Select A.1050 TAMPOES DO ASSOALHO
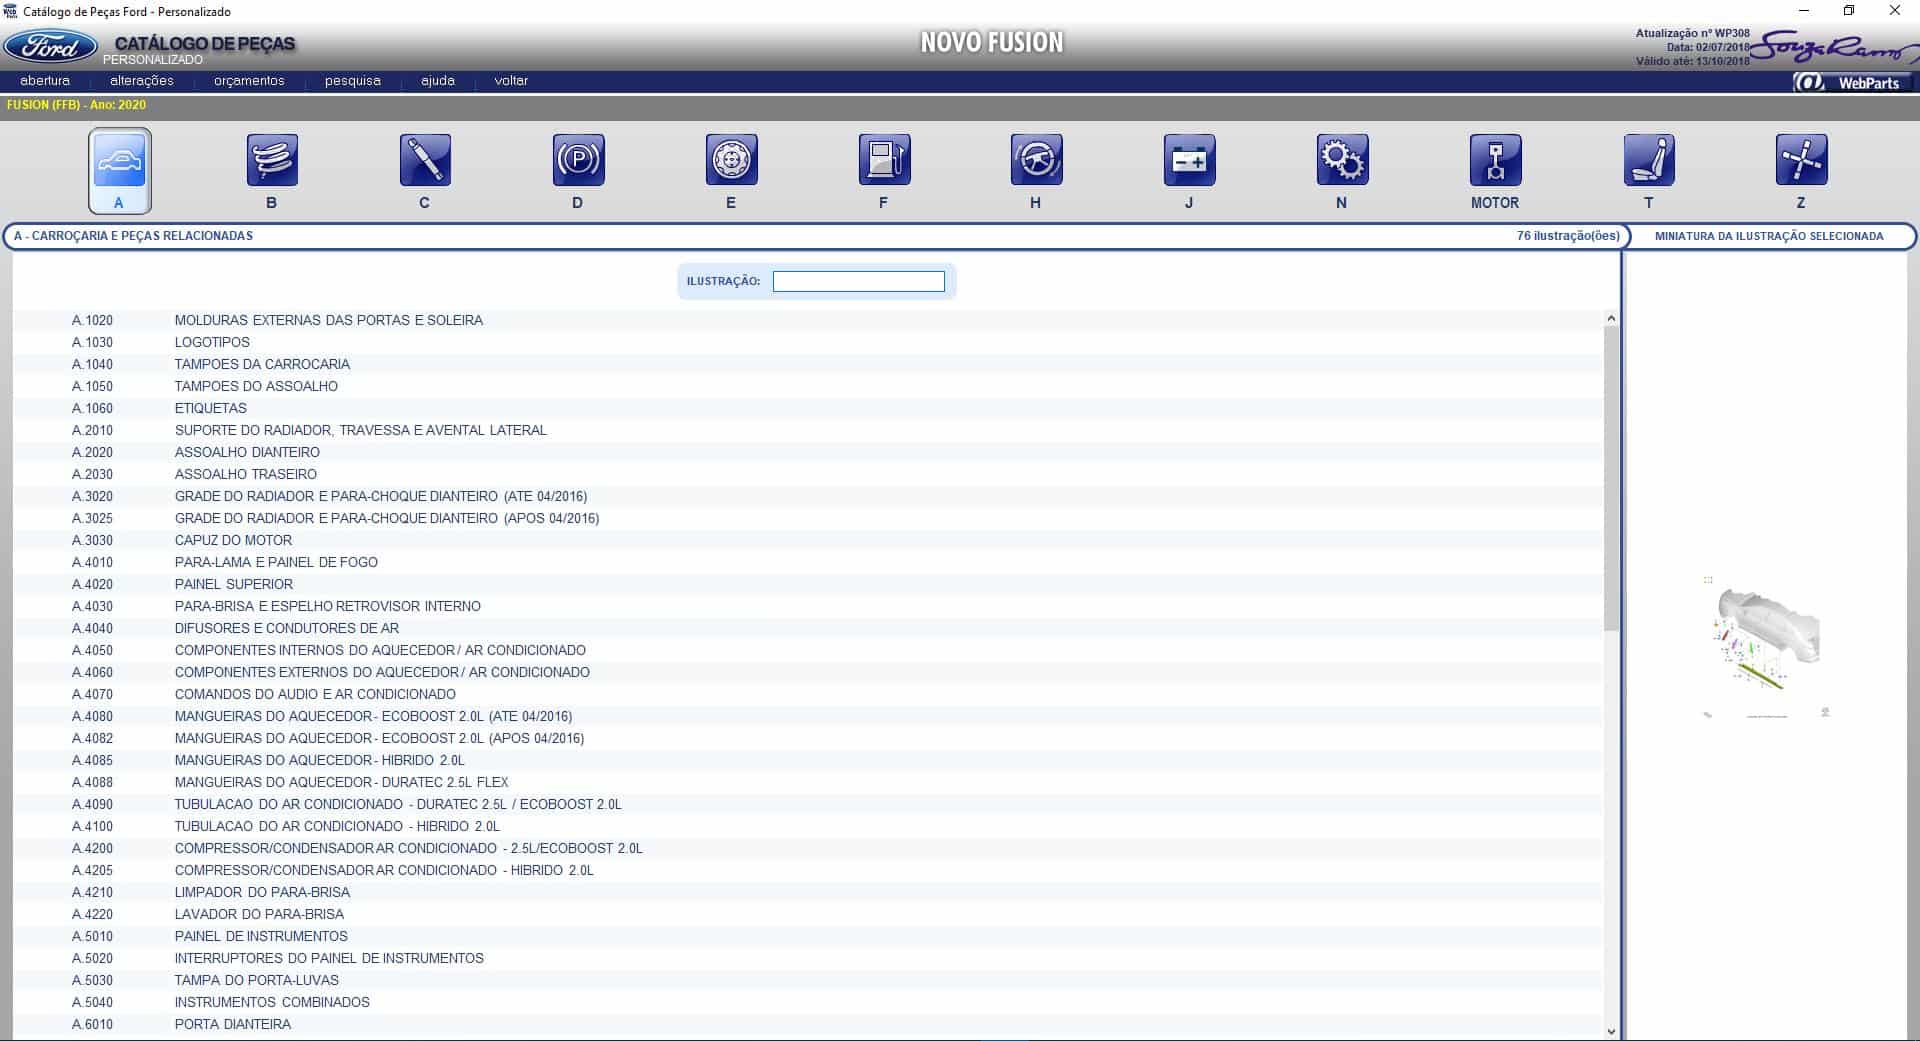1920x1041 pixels. tap(807, 386)
